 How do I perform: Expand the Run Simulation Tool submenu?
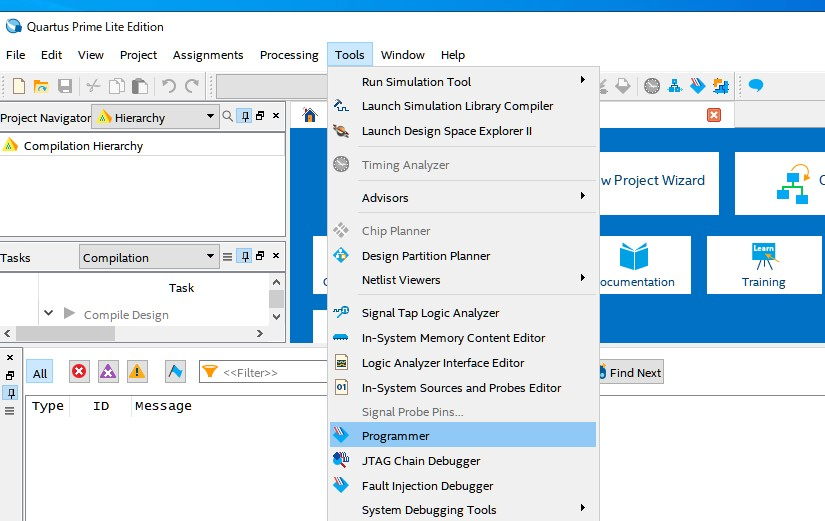(x=463, y=81)
